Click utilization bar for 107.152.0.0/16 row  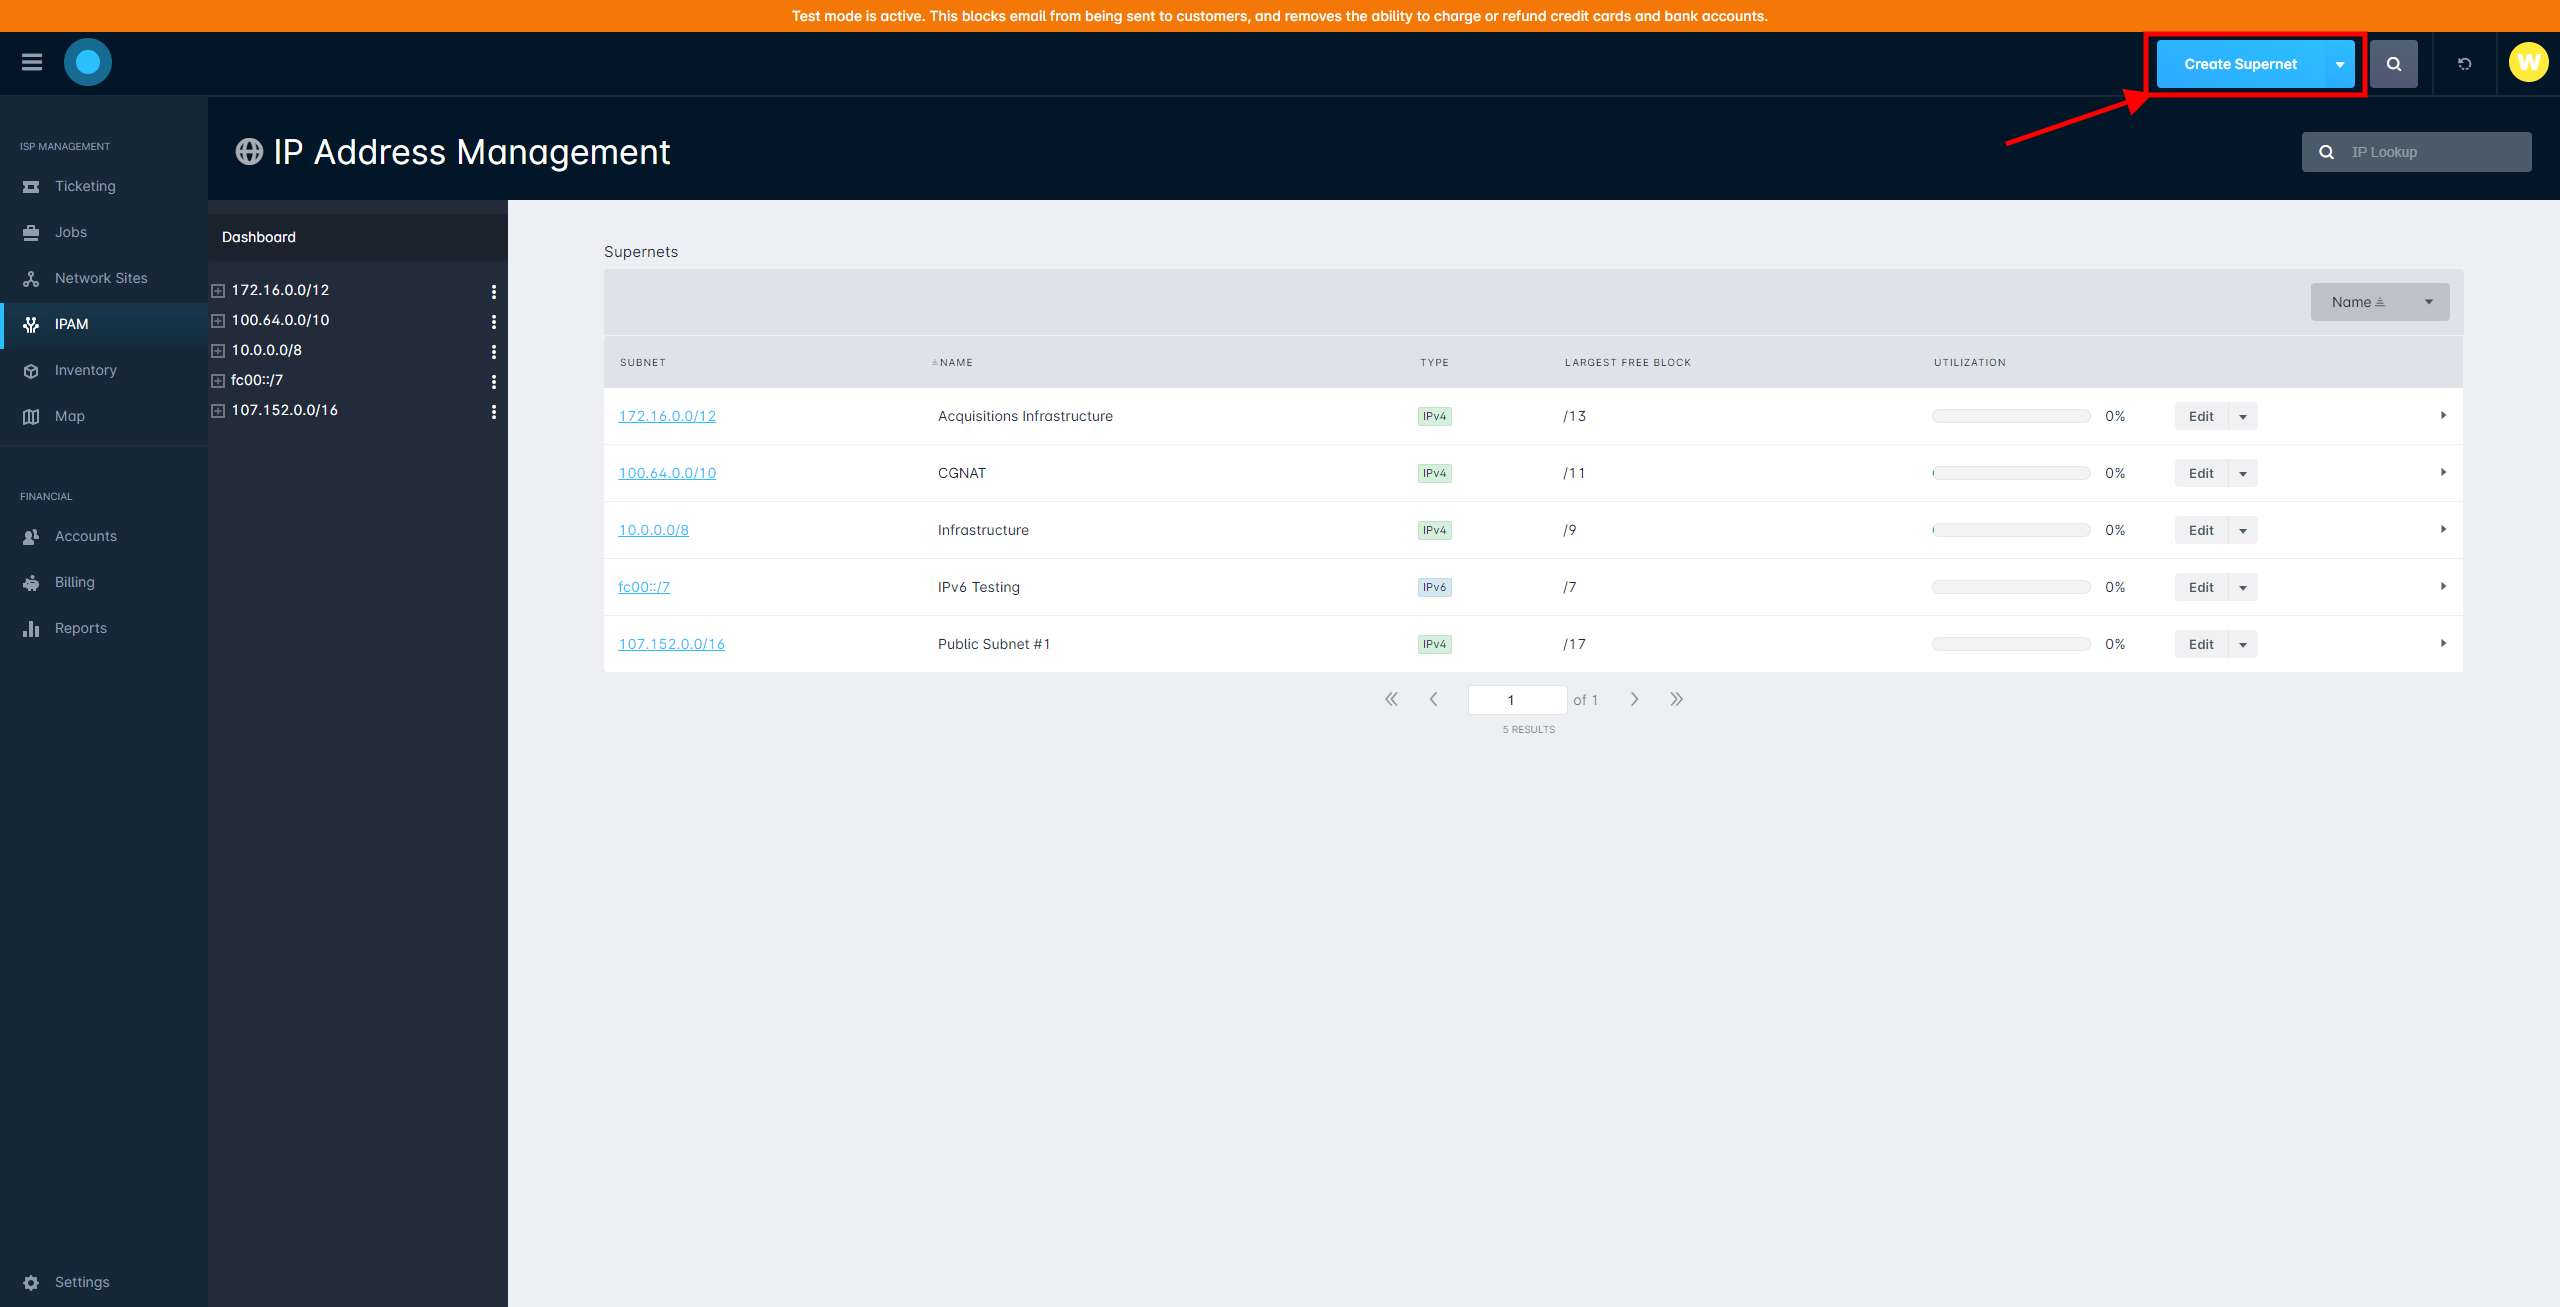2011,644
